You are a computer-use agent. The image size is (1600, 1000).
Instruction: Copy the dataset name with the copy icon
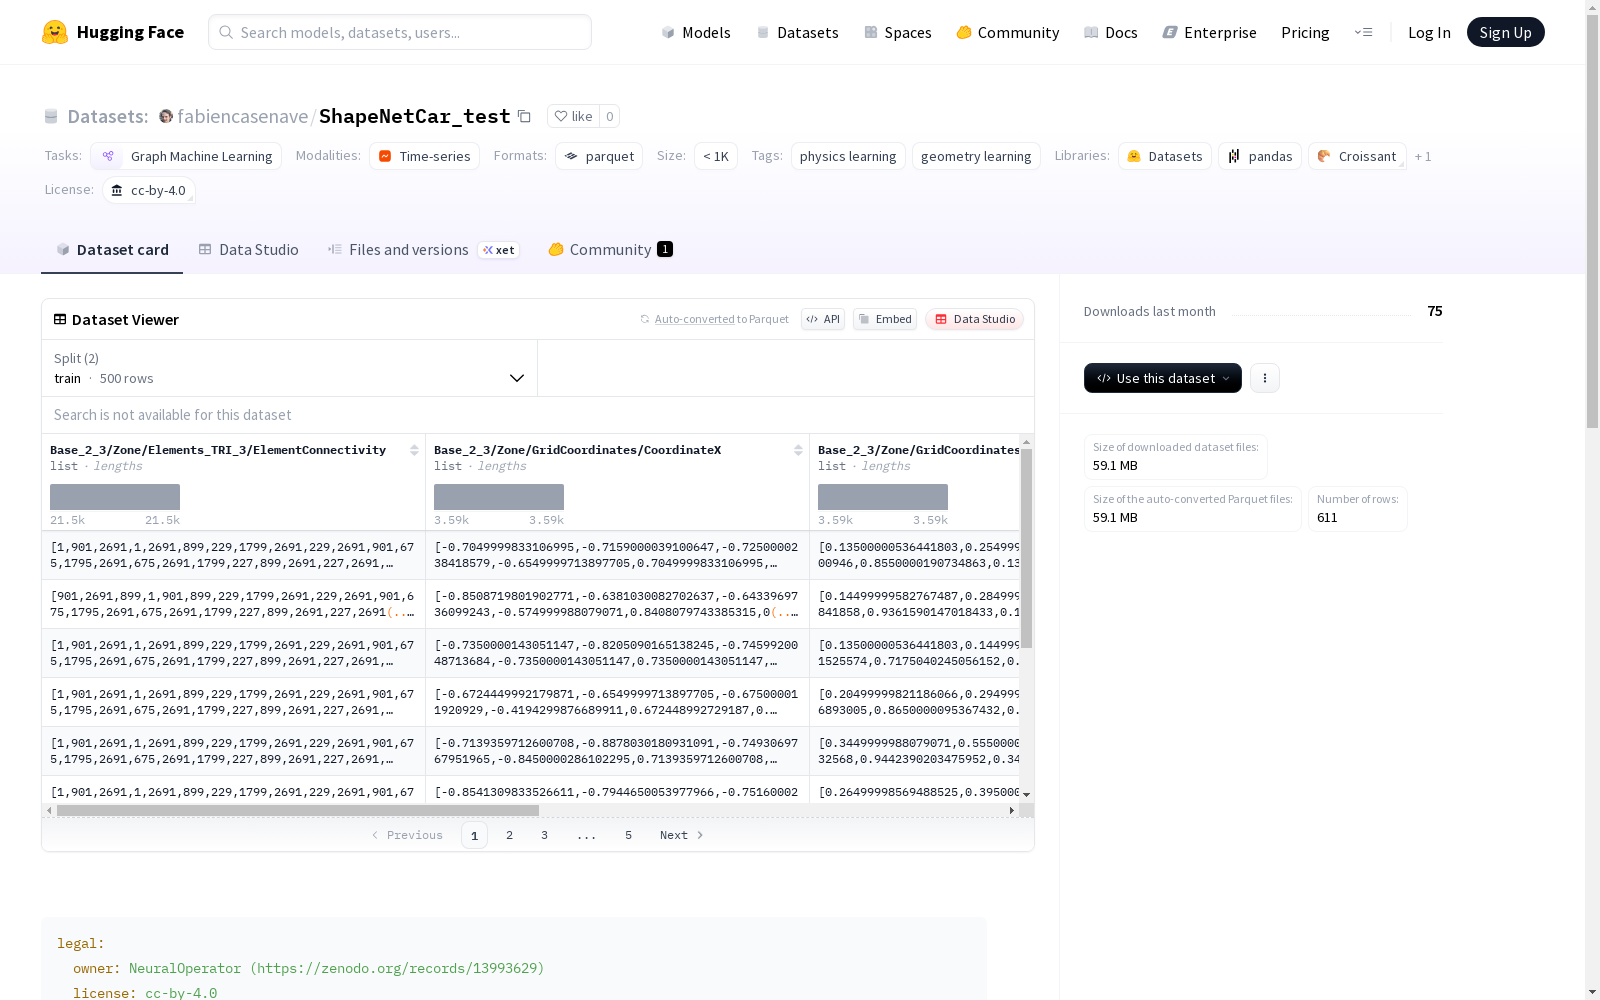point(524,116)
